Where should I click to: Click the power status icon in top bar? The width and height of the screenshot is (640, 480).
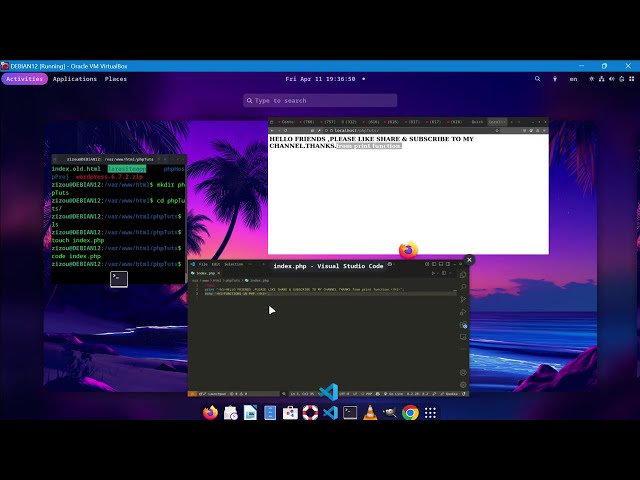pos(622,79)
